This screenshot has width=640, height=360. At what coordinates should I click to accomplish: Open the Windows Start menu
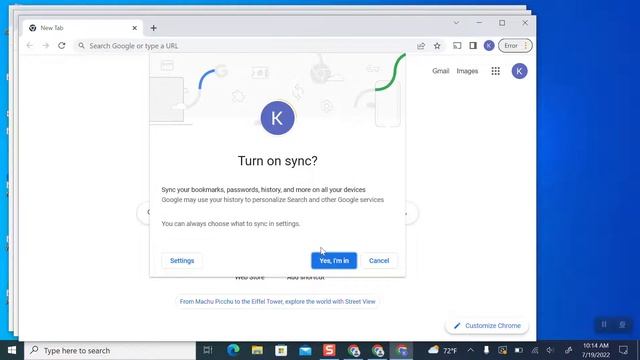point(12,350)
